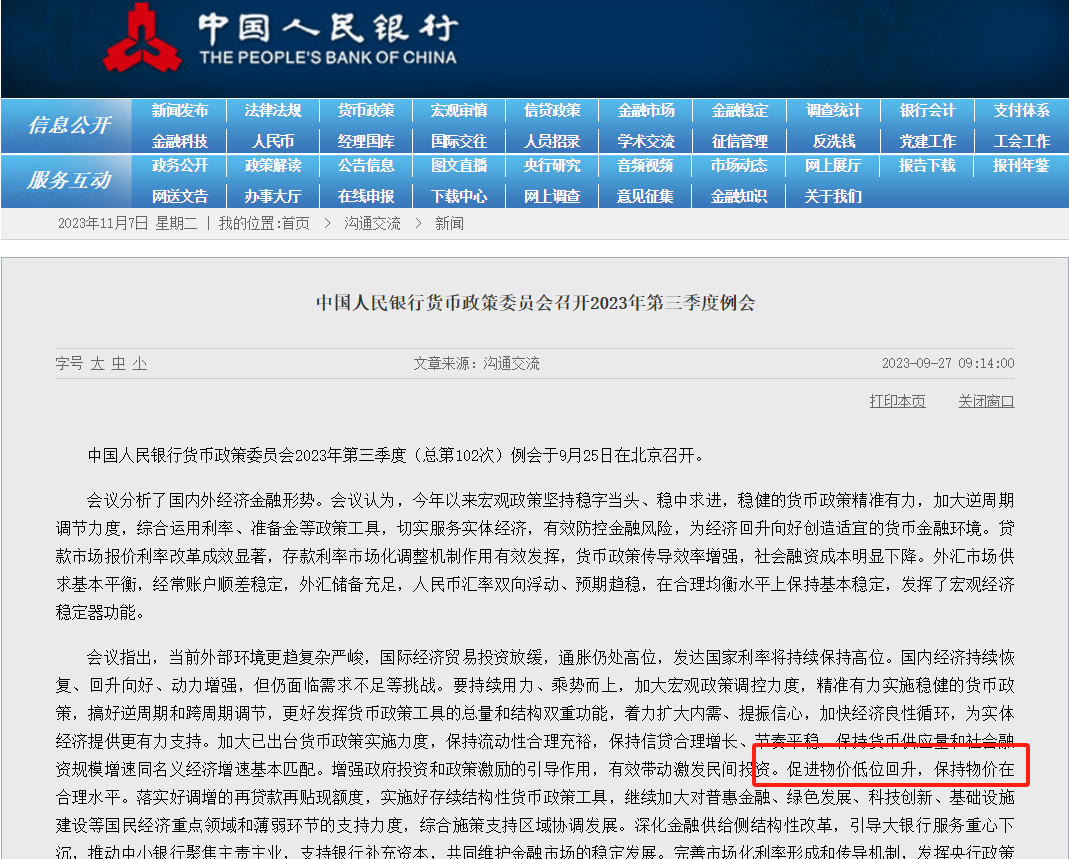Image resolution: width=1069 pixels, height=859 pixels.
Task: Click the 文章来源：沟通交流 text
Action: [x=477, y=363]
